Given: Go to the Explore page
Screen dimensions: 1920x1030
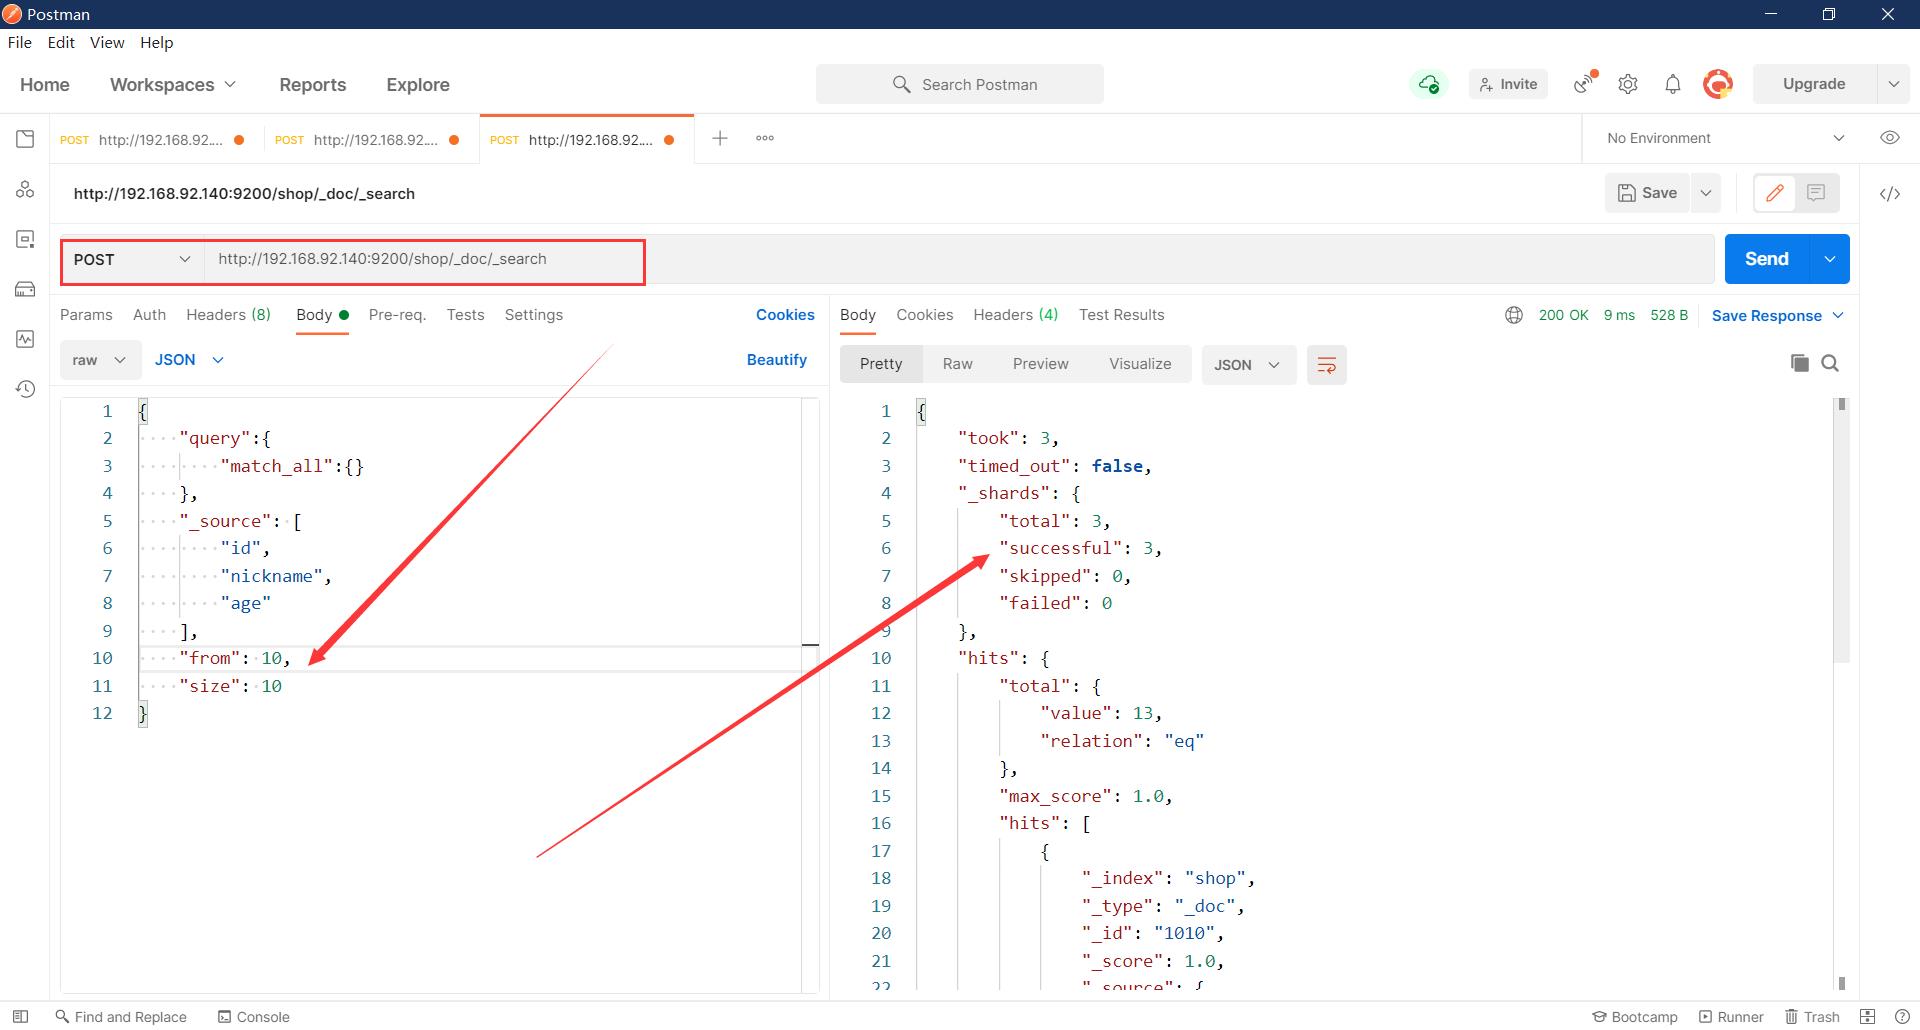Looking at the screenshot, I should (418, 85).
